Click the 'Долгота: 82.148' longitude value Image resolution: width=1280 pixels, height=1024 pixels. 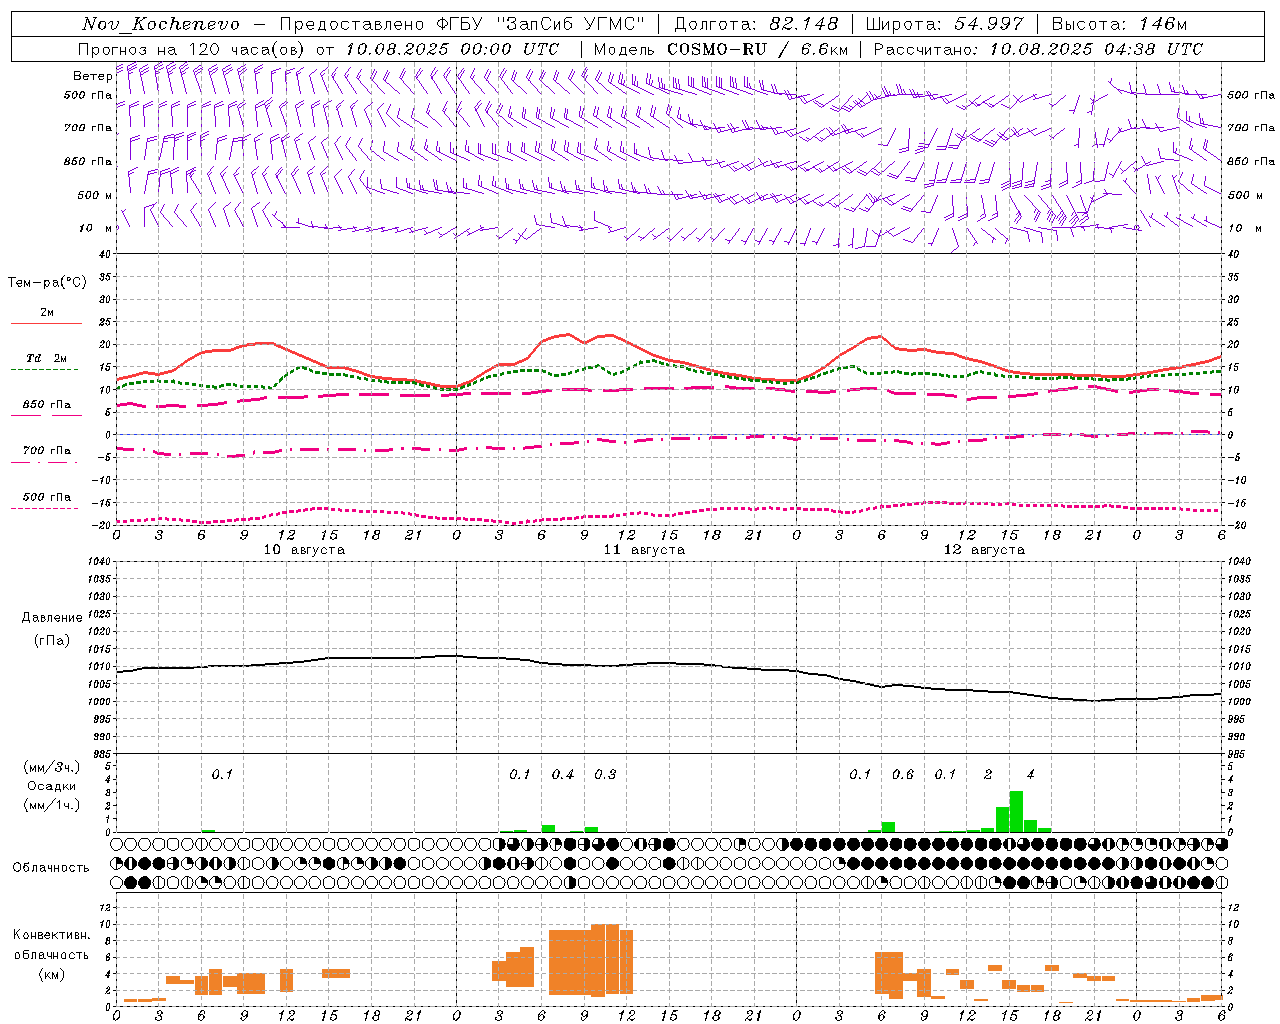[x=756, y=24]
